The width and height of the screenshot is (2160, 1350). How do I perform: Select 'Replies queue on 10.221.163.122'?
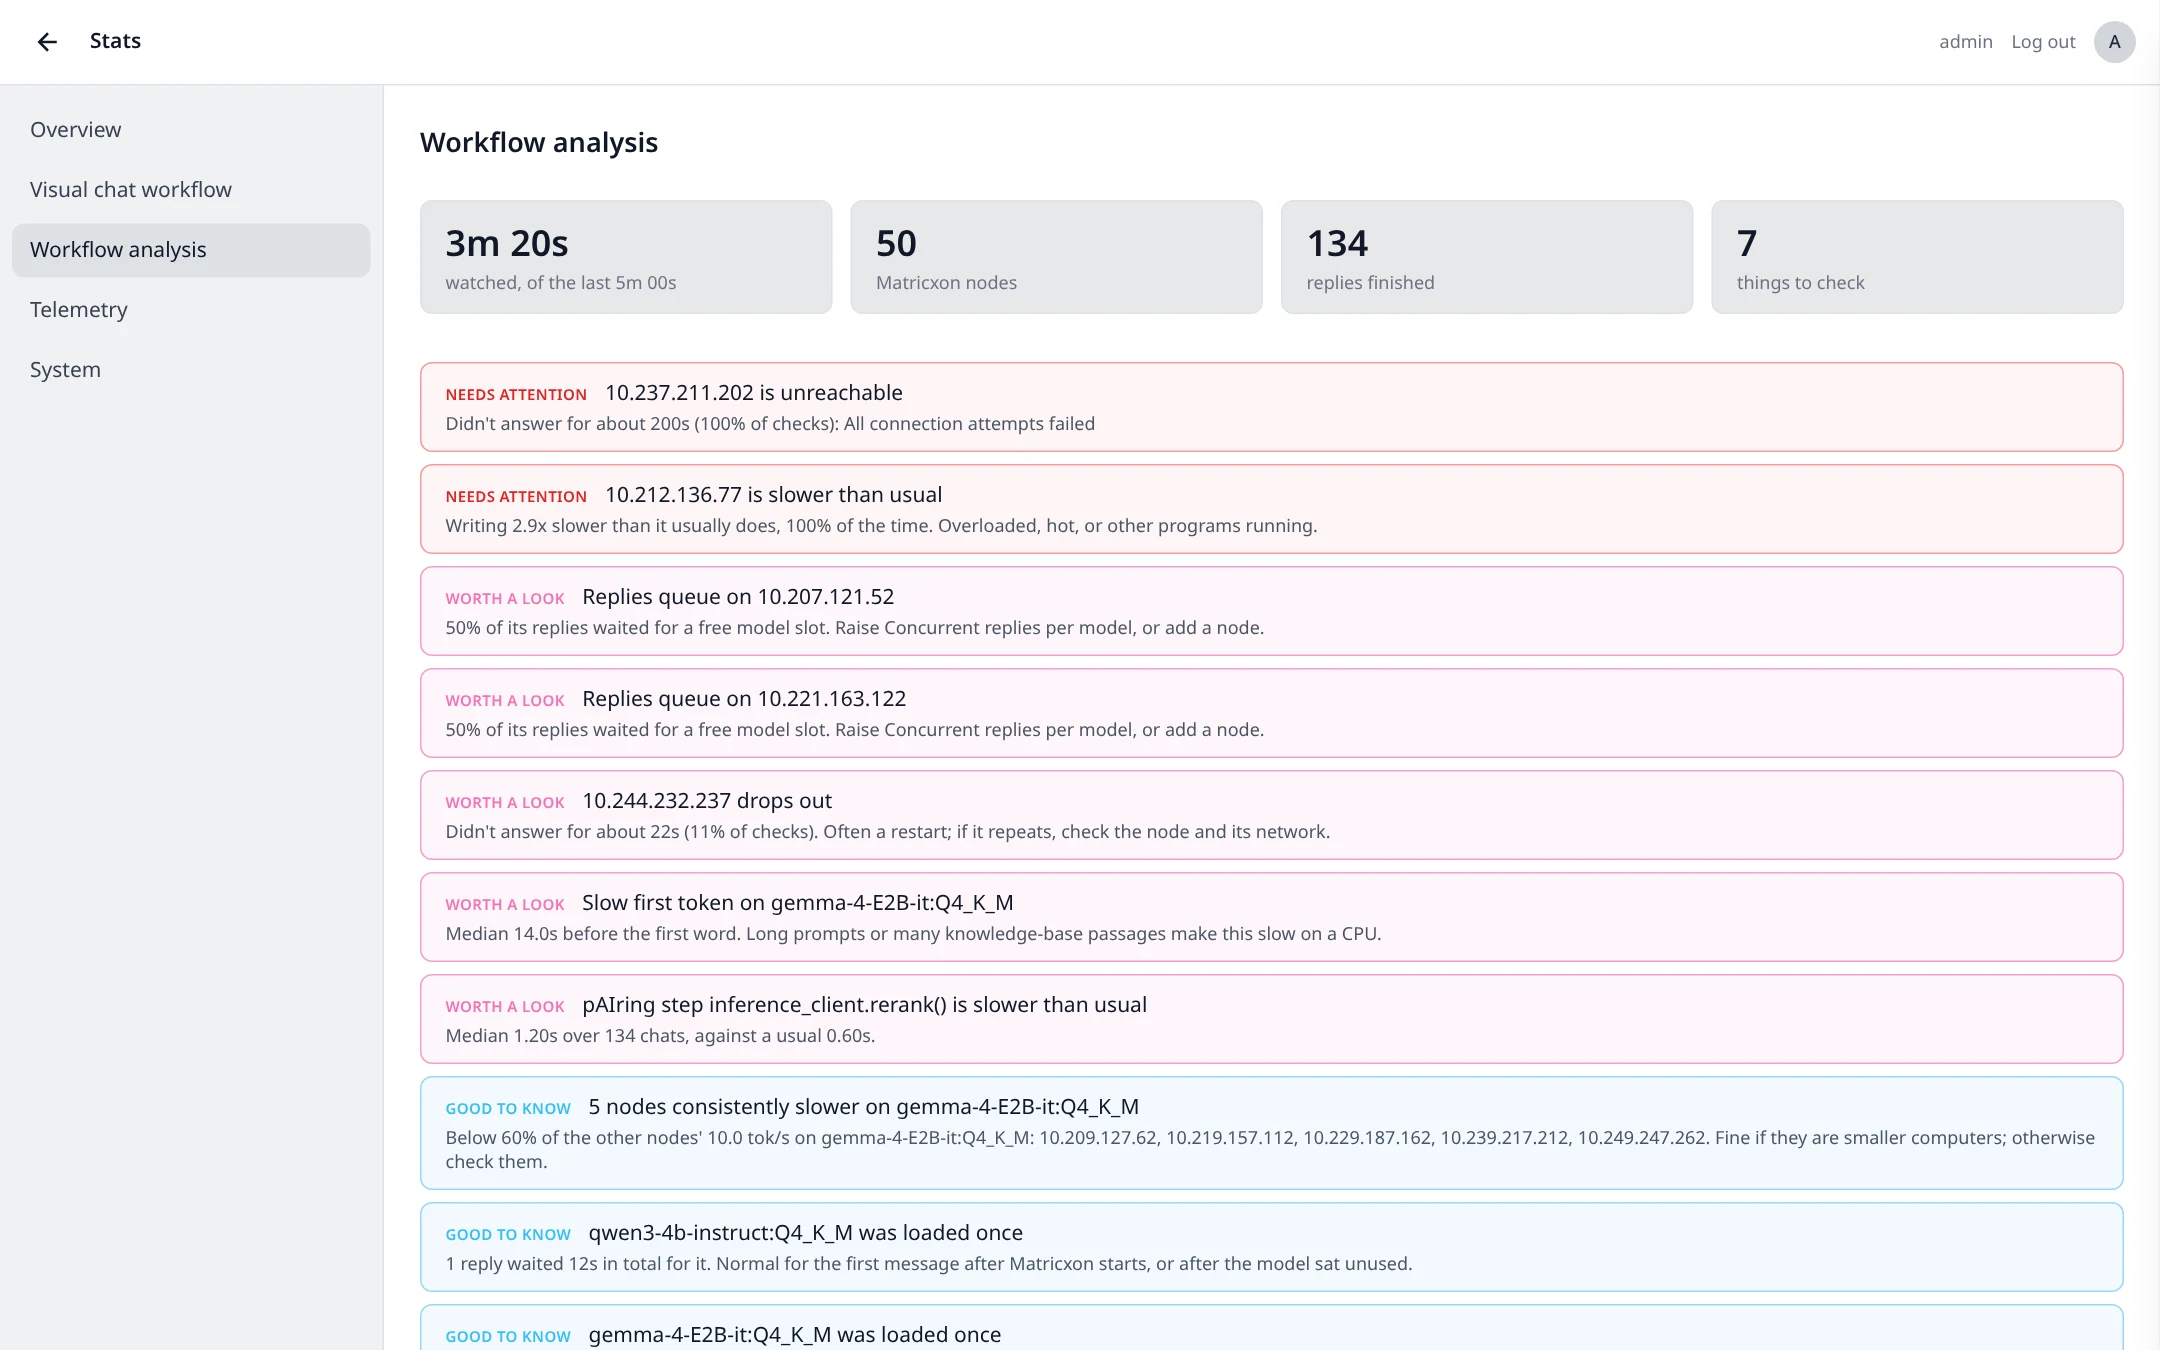point(1271,713)
